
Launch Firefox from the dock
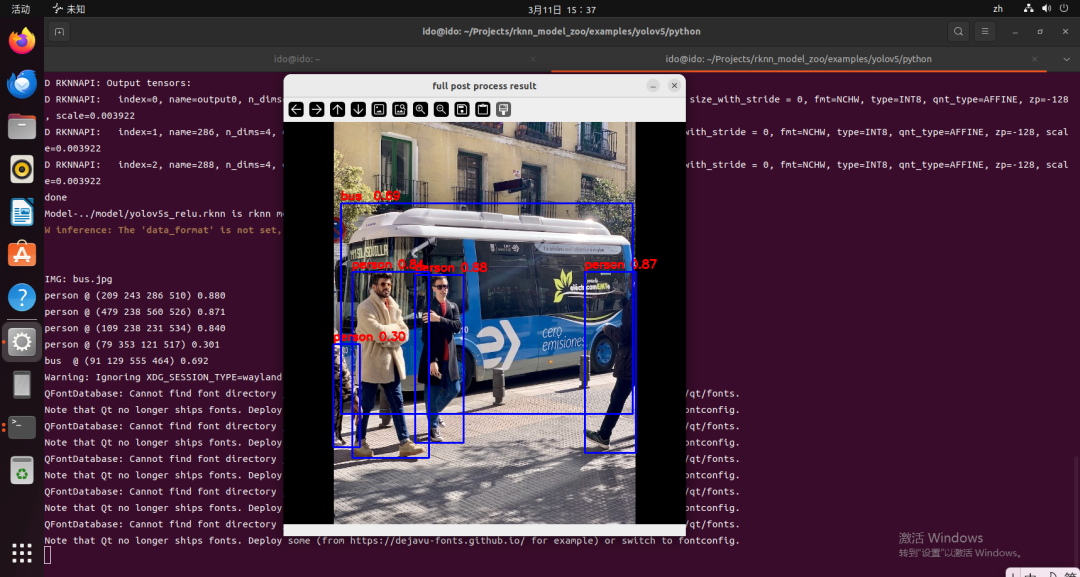point(22,41)
